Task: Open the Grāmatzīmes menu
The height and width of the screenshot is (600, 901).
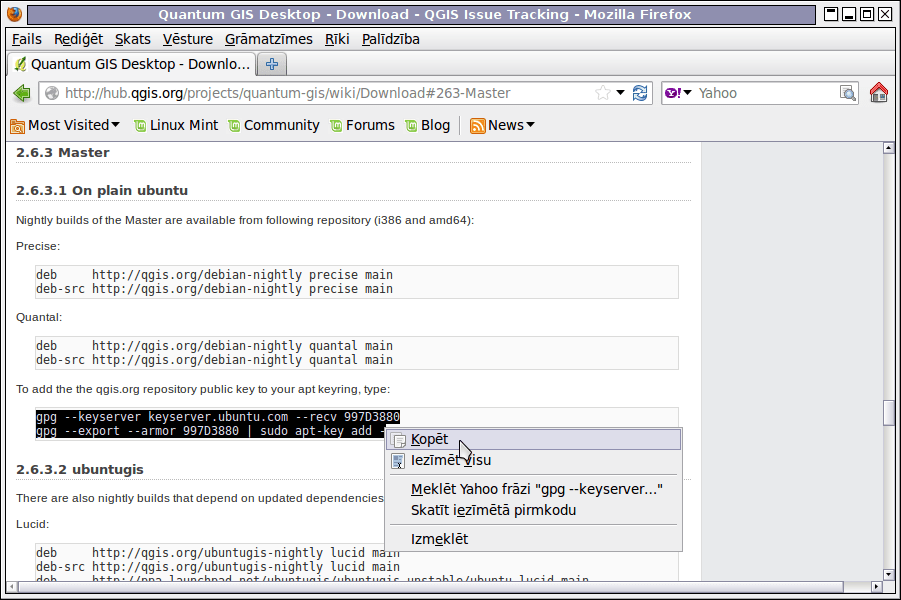Action: pyautogui.click(x=268, y=39)
